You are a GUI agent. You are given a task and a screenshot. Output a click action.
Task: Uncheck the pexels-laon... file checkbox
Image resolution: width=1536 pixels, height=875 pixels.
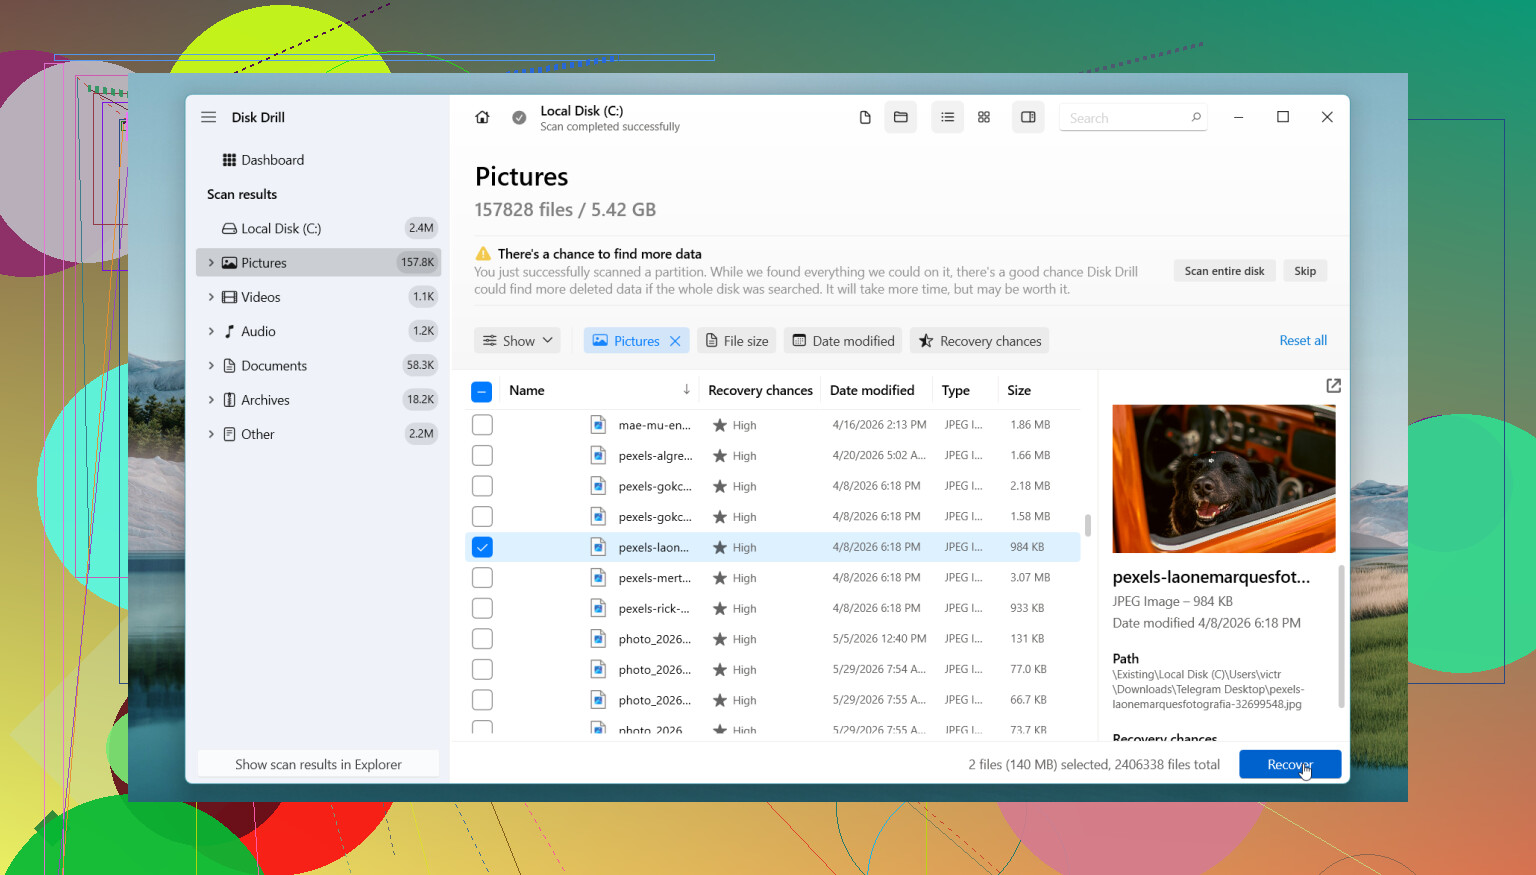(482, 547)
